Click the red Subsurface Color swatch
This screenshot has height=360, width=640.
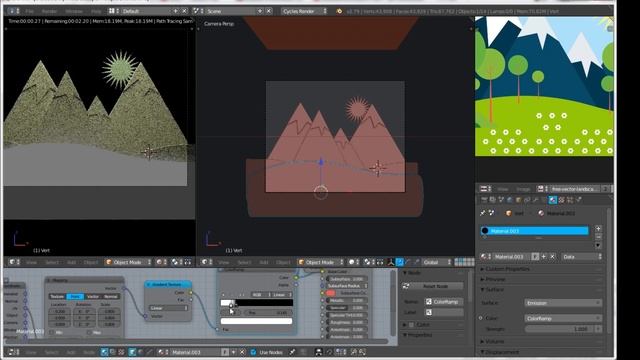(x=330, y=293)
